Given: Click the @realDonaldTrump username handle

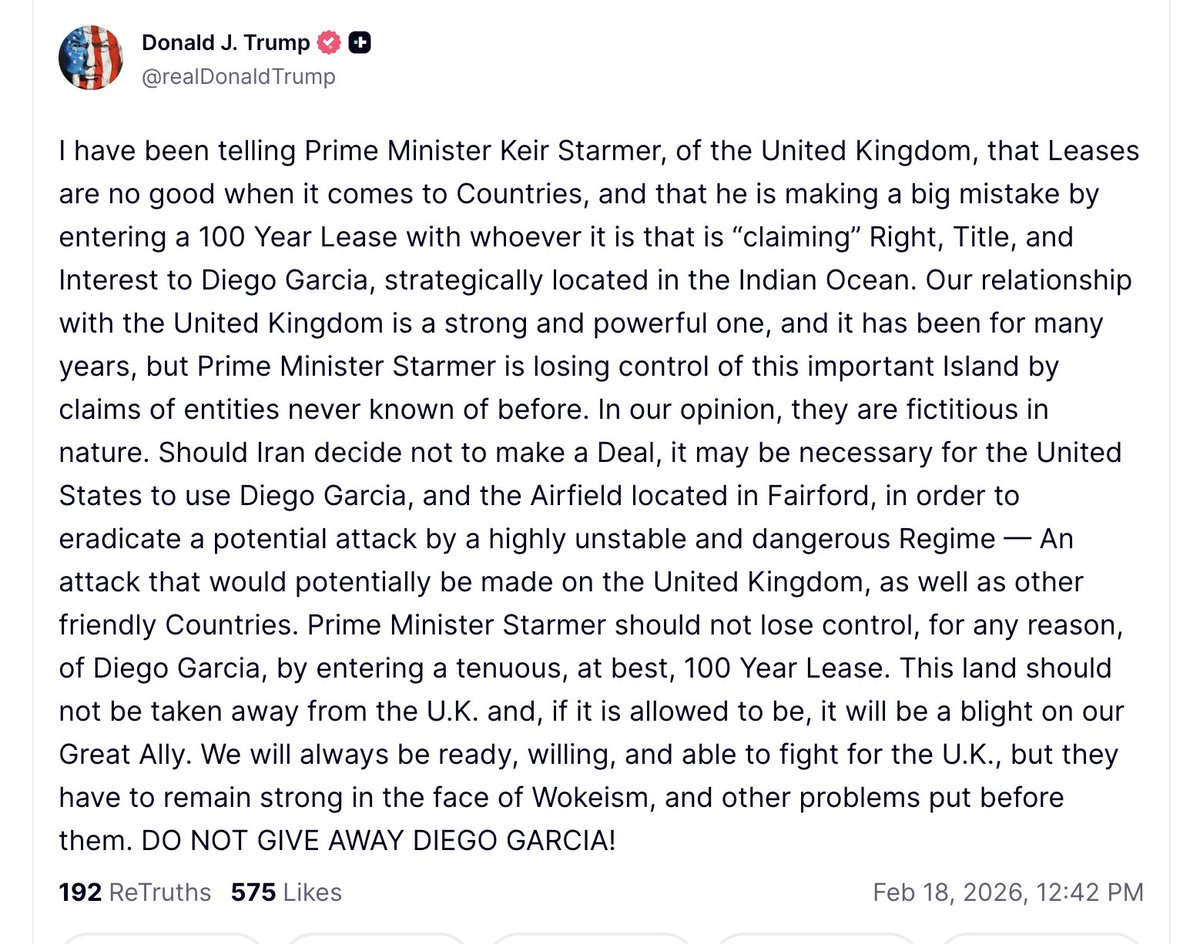Looking at the screenshot, I should point(240,76).
